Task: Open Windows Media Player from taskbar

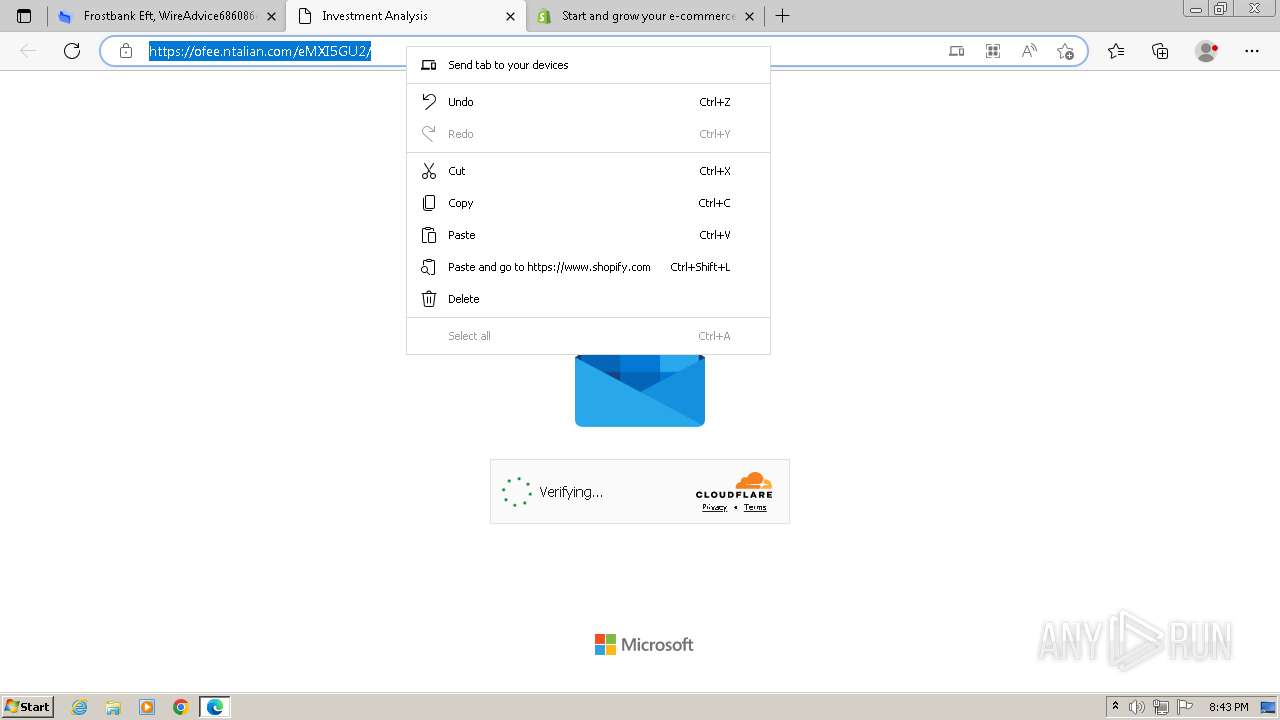Action: pyautogui.click(x=147, y=707)
